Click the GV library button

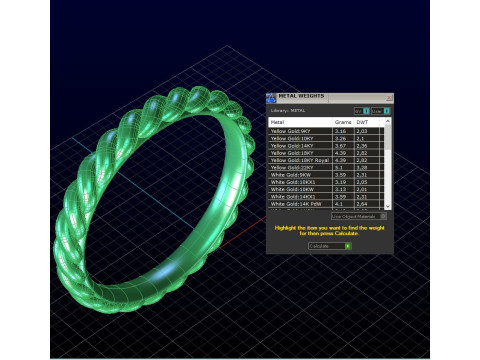point(362,111)
